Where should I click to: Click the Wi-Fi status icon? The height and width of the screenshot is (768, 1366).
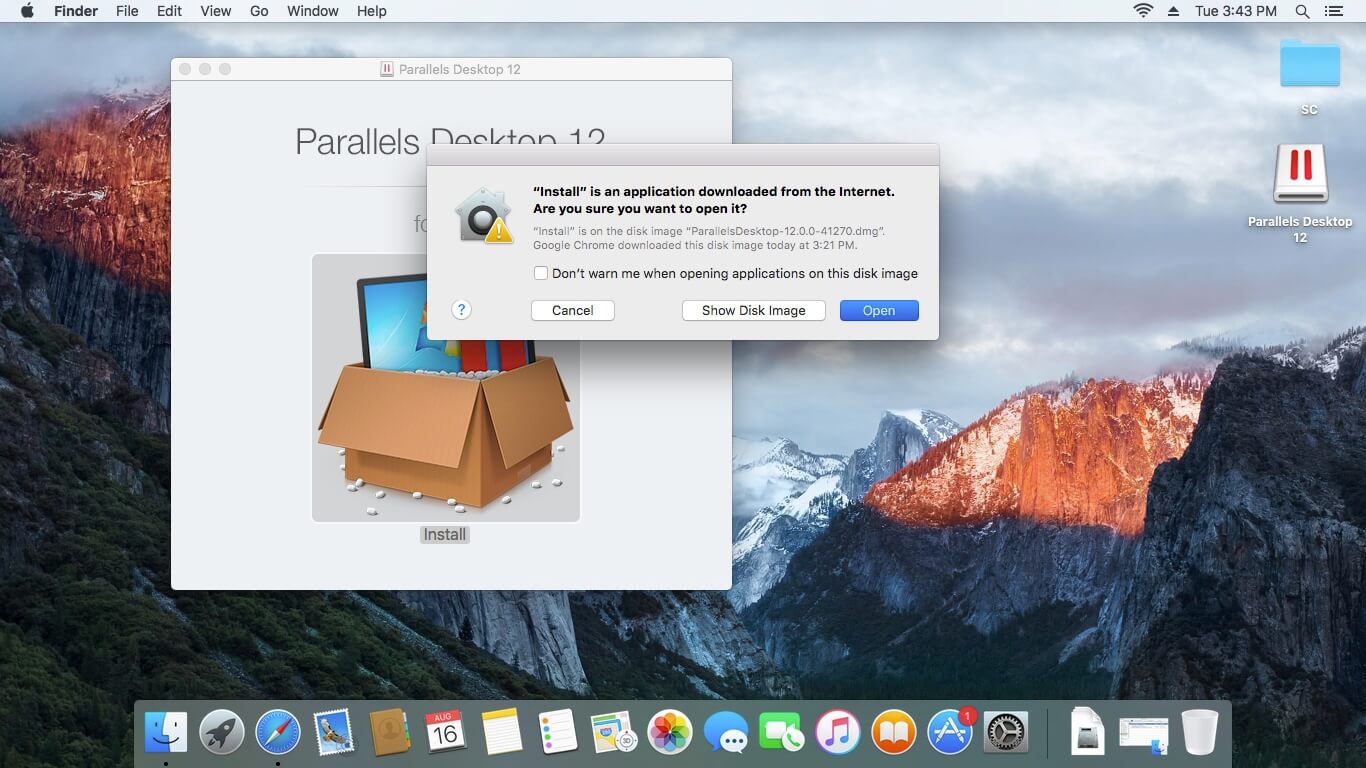click(1143, 11)
